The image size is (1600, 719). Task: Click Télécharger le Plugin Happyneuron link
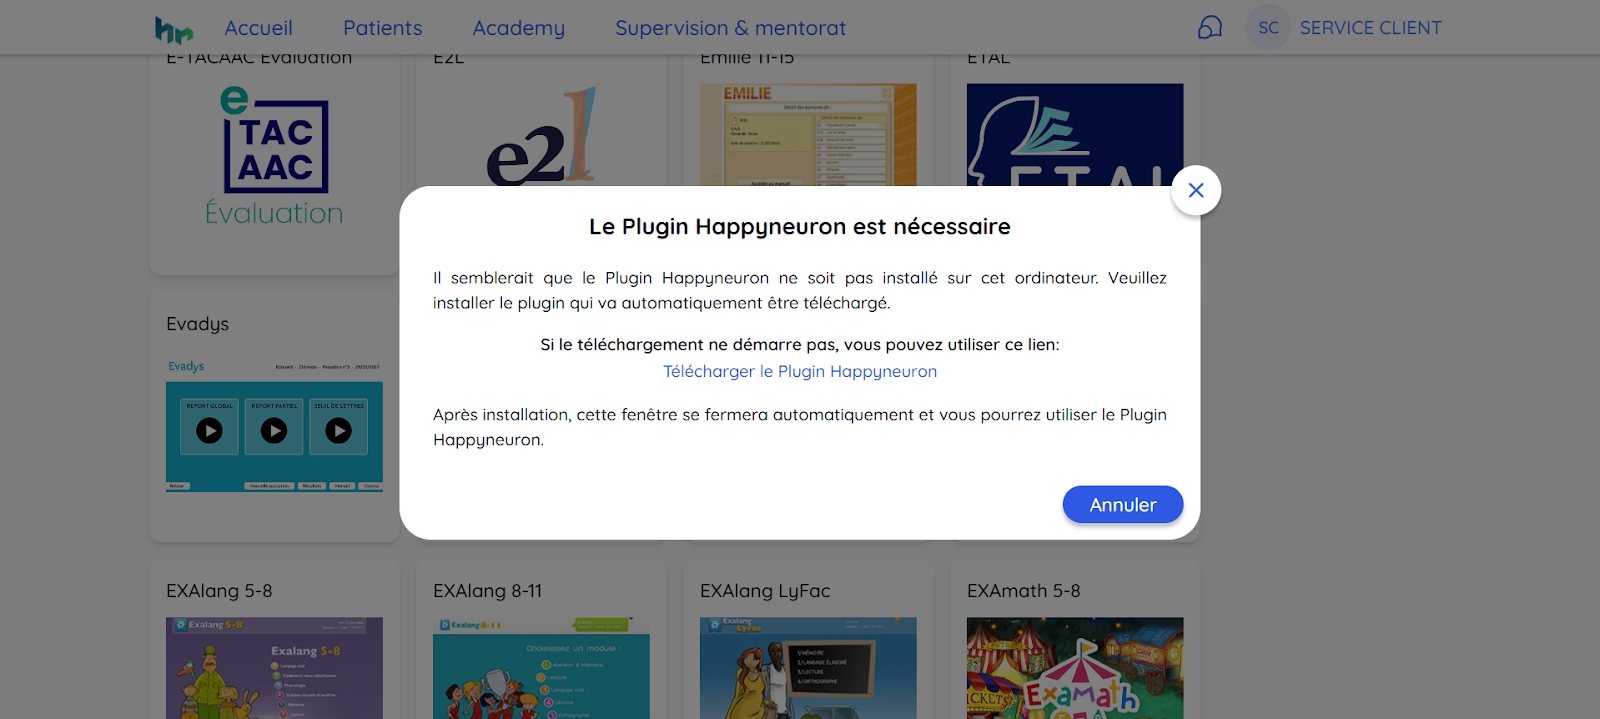point(800,371)
